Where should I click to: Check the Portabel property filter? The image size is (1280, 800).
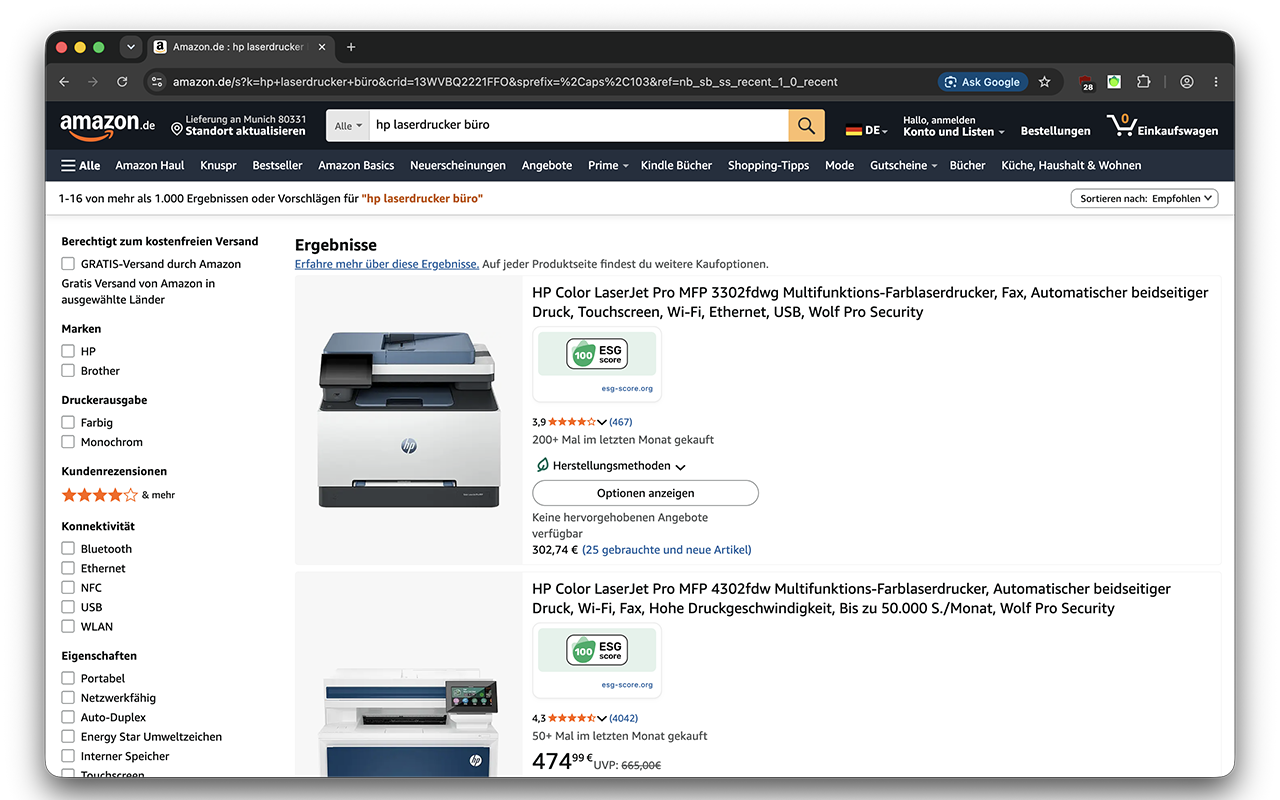tap(68, 678)
